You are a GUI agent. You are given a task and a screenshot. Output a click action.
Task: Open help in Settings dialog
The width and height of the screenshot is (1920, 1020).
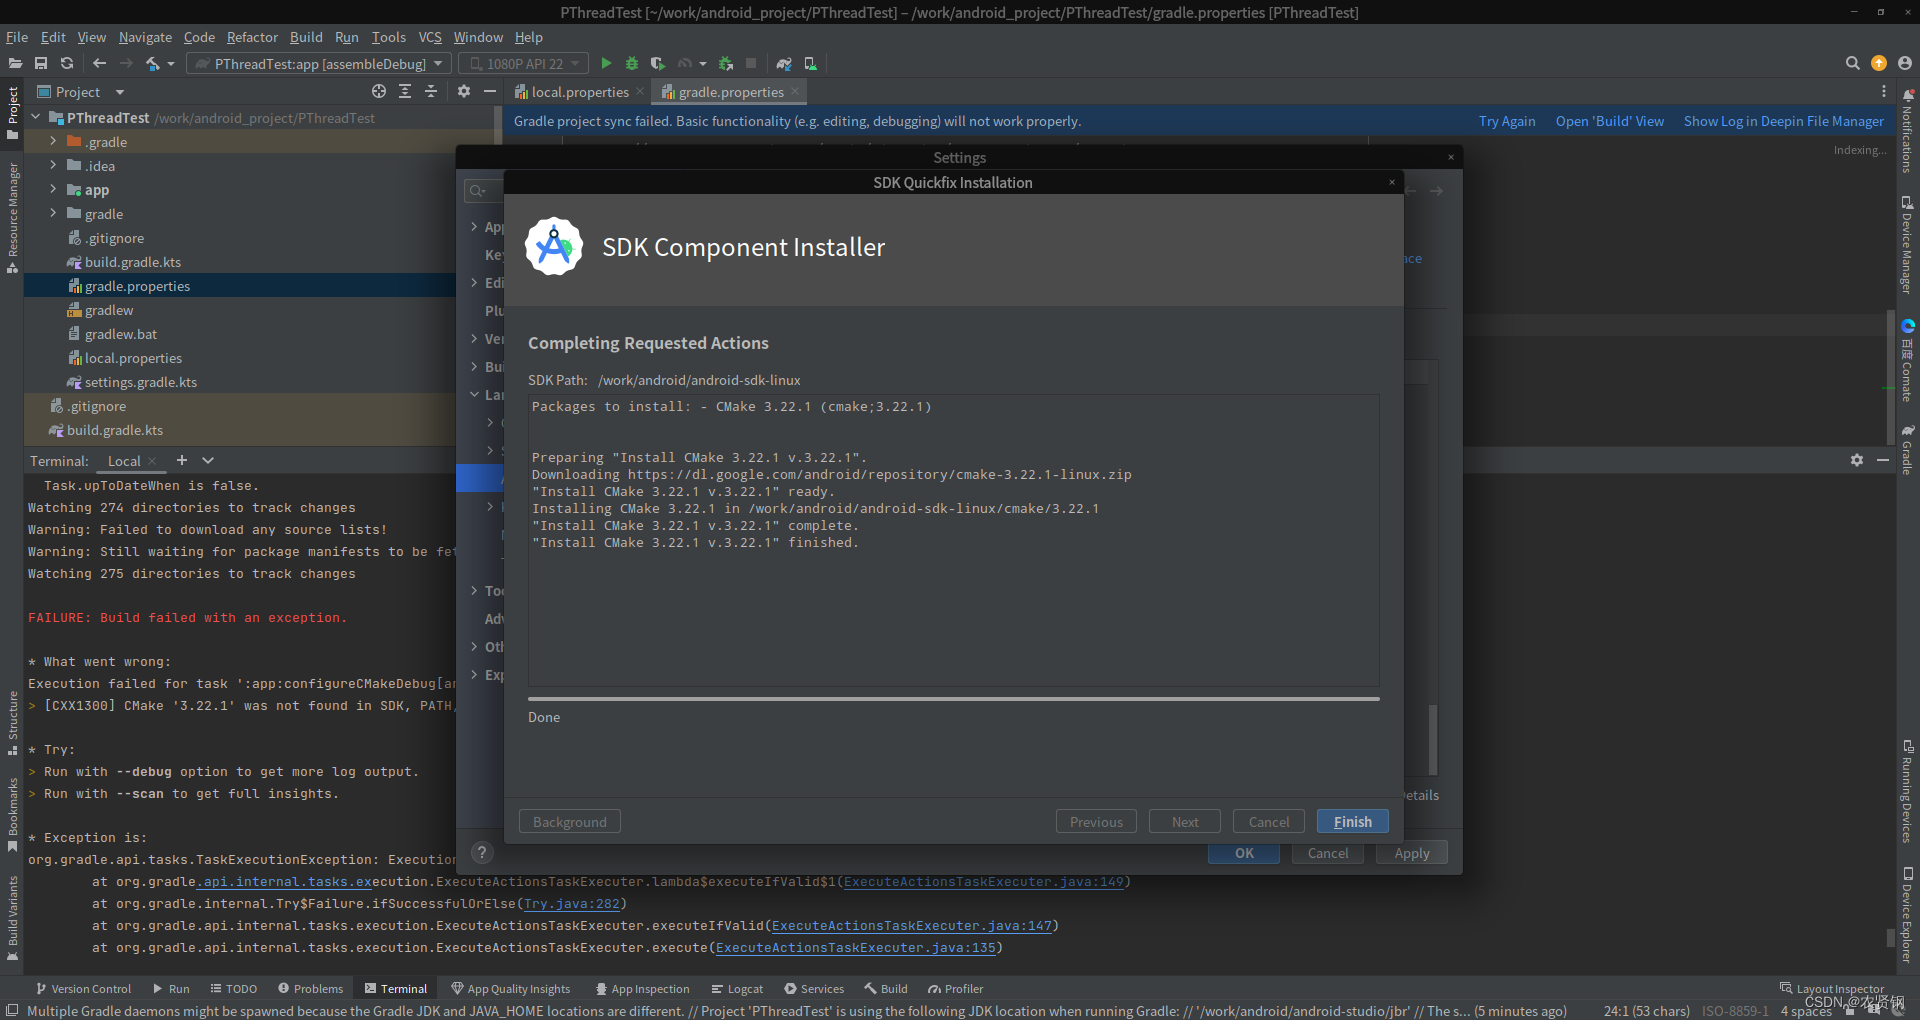tap(482, 852)
